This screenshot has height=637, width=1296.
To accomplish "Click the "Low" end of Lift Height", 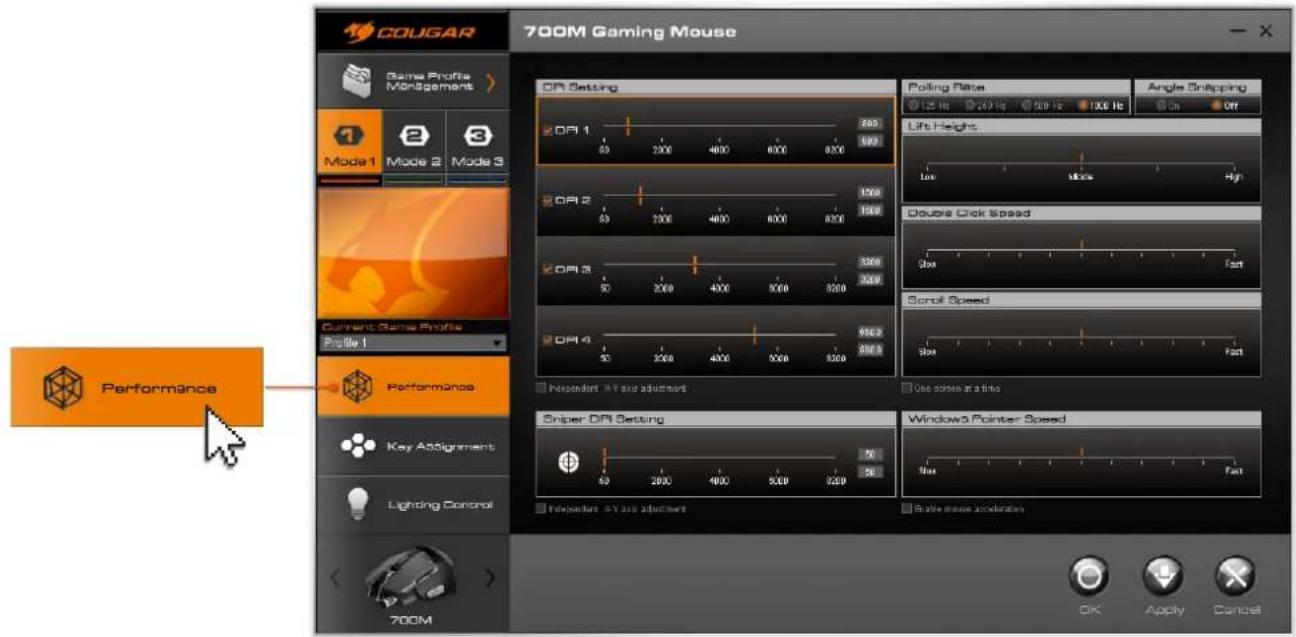I will (x=927, y=176).
